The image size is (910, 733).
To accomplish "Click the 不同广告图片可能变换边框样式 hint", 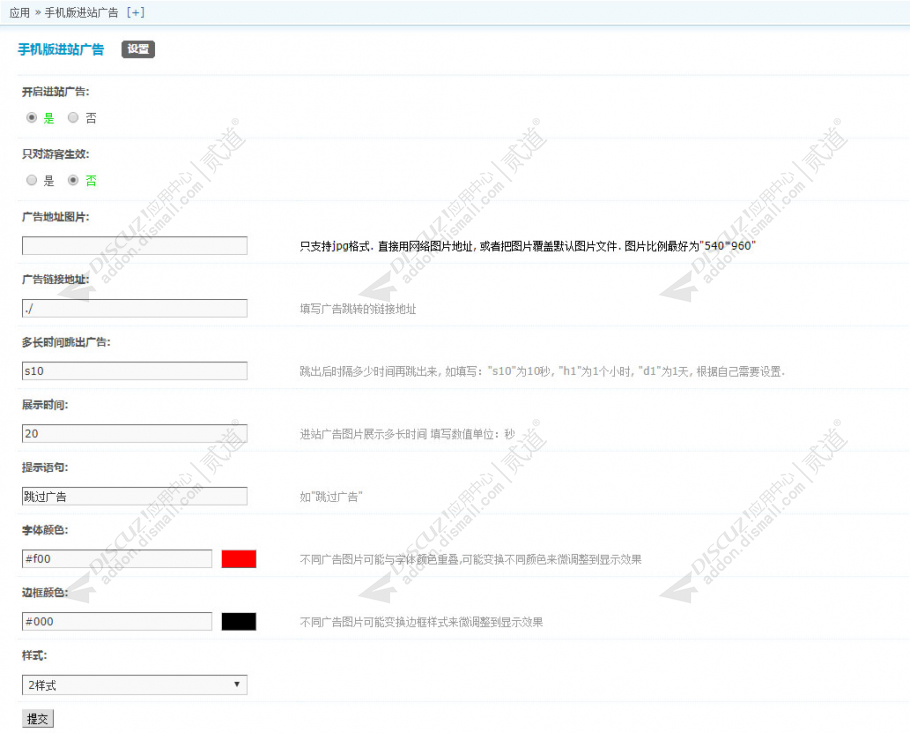I will coord(421,622).
